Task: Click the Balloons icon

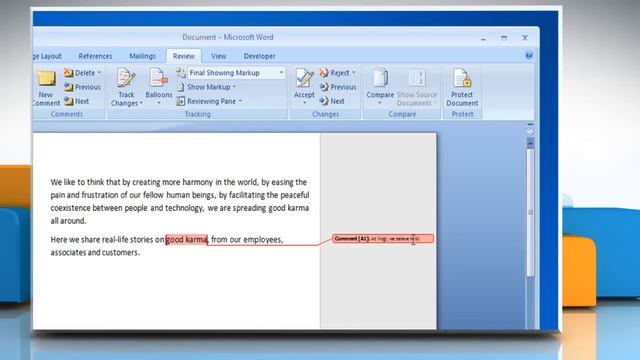Action: coord(158,78)
